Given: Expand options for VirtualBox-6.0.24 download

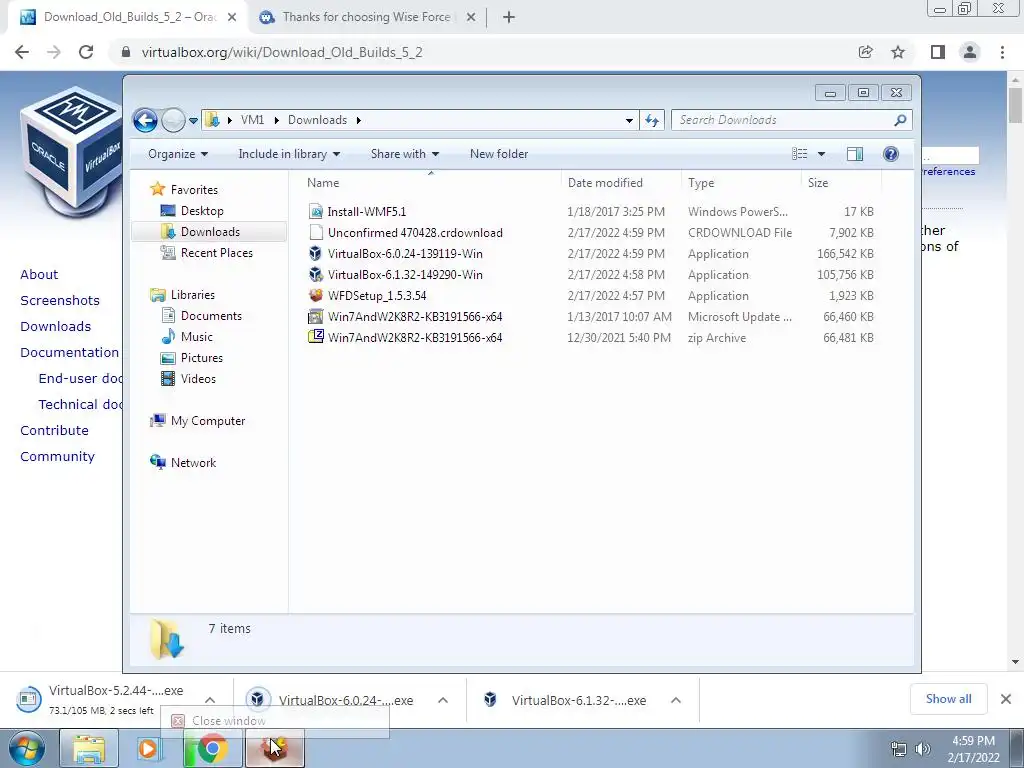Looking at the screenshot, I should coord(443,700).
